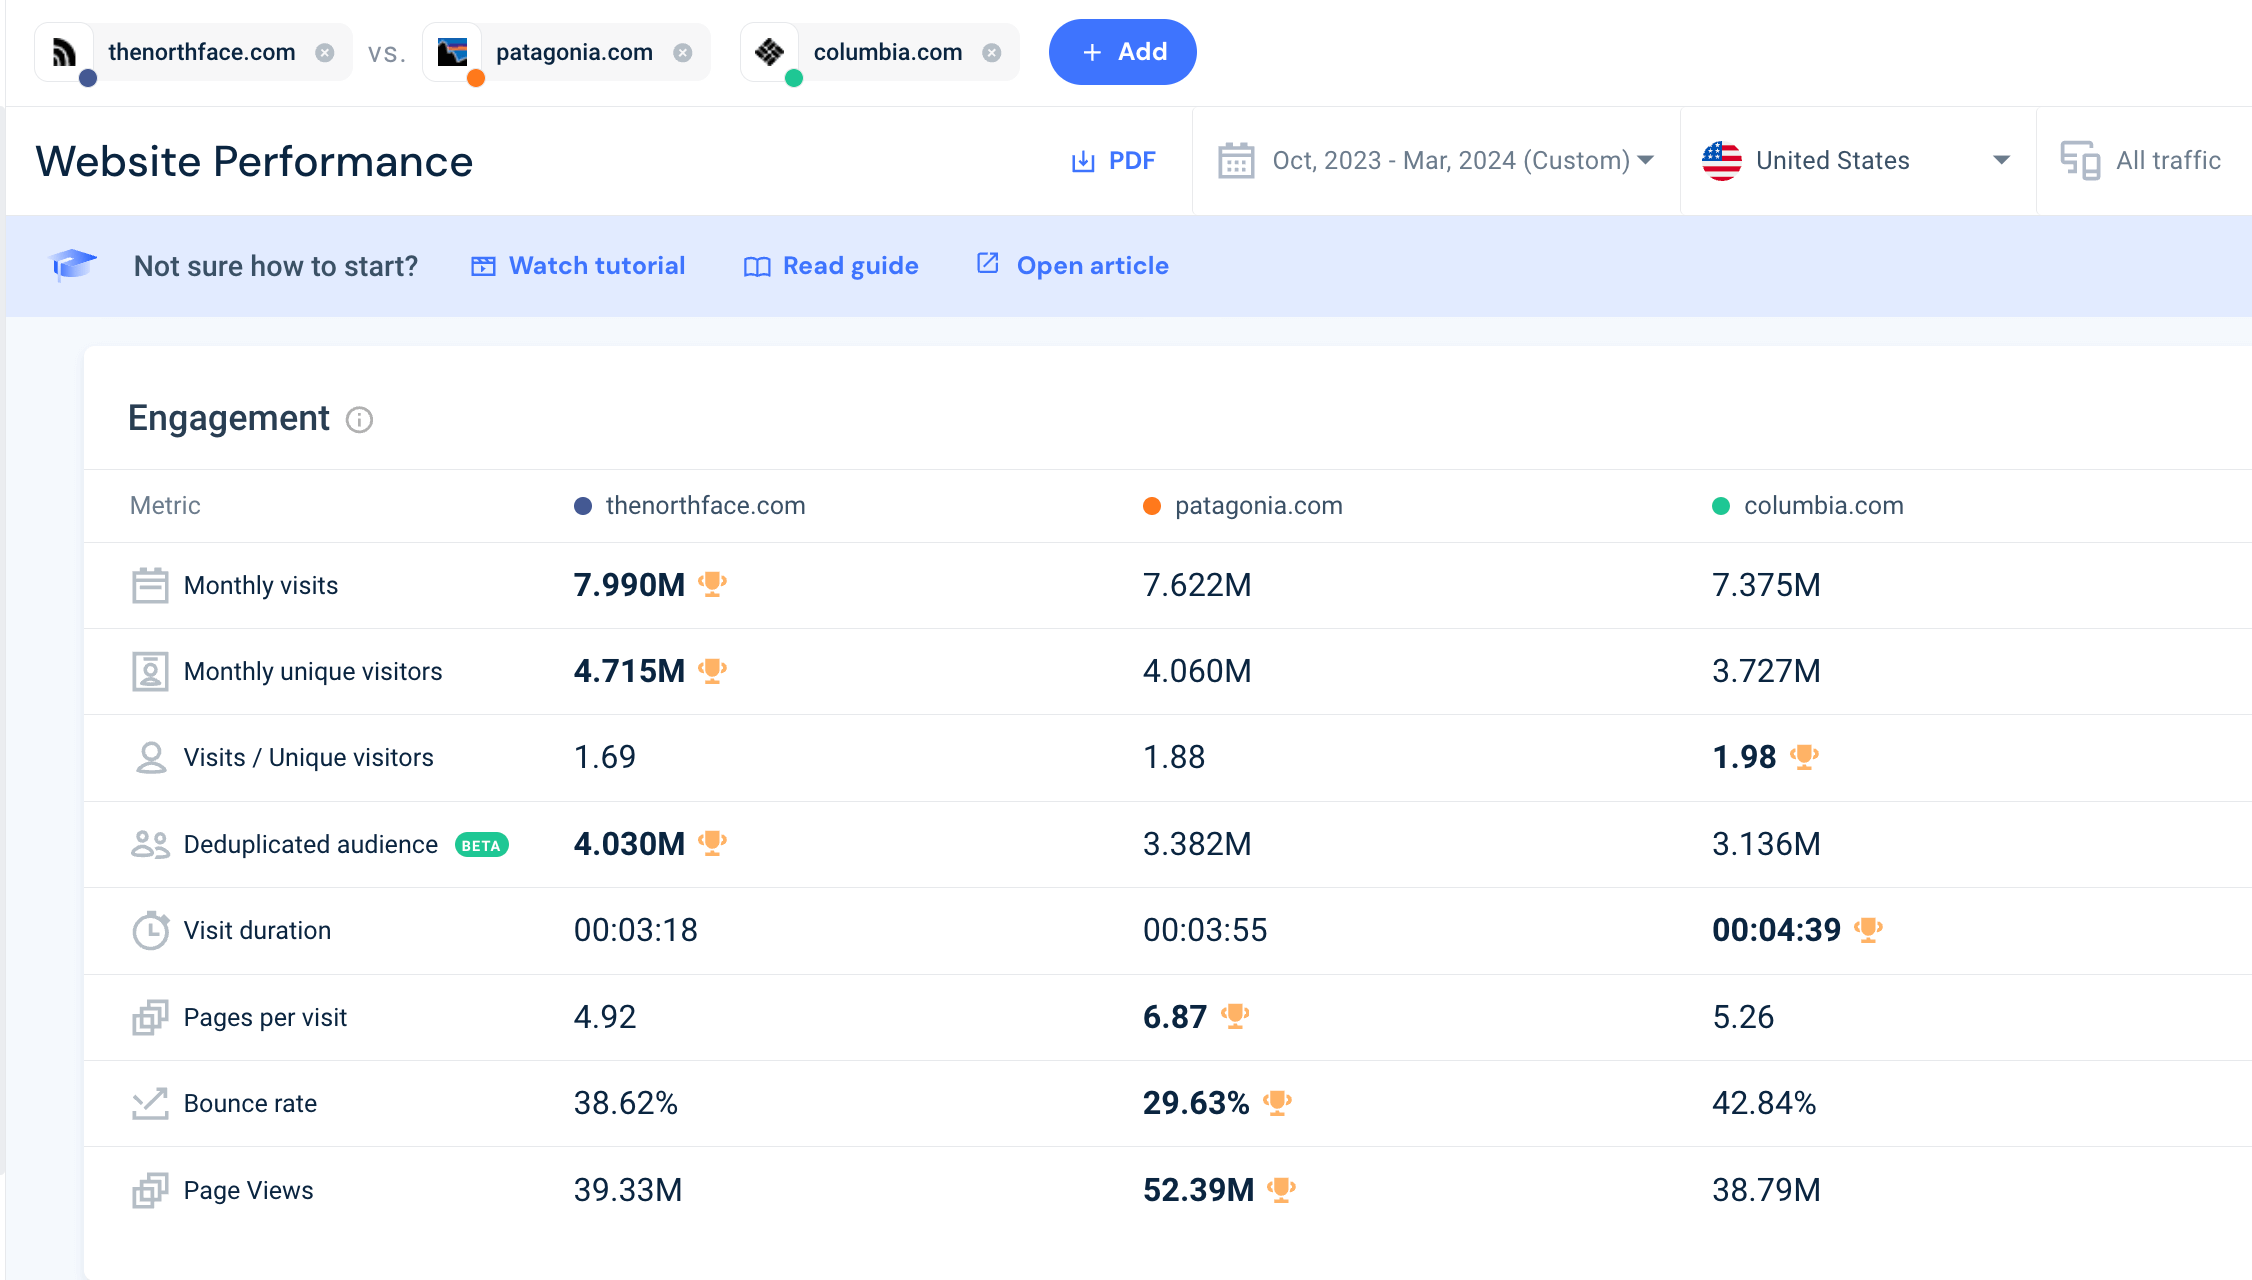Click the Columbia favicon icon
Screen dimensions: 2252x1280
[x=769, y=52]
